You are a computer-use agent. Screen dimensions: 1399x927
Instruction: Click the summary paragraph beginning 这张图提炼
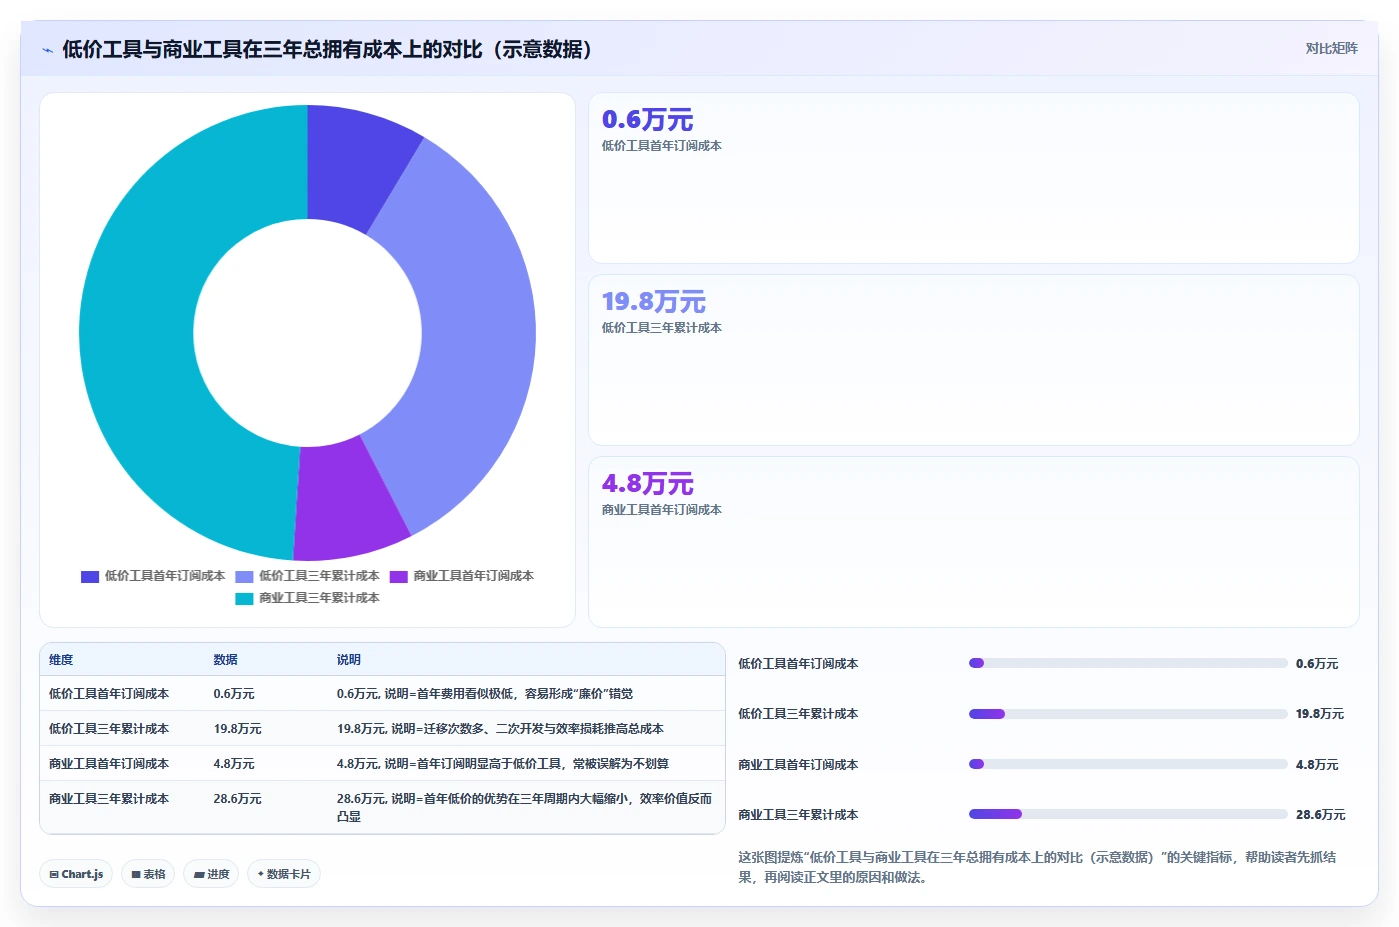point(1037,867)
